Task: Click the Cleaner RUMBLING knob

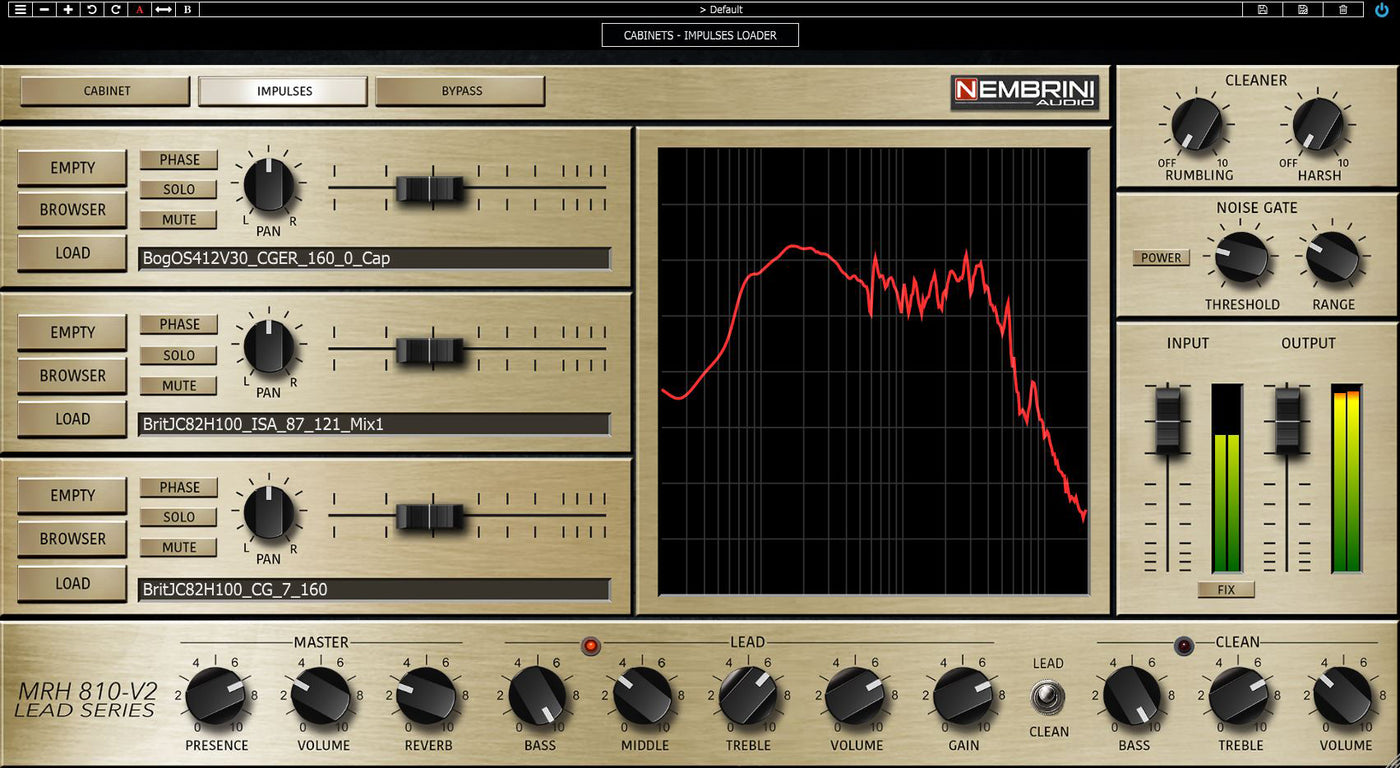Action: click(x=1197, y=125)
